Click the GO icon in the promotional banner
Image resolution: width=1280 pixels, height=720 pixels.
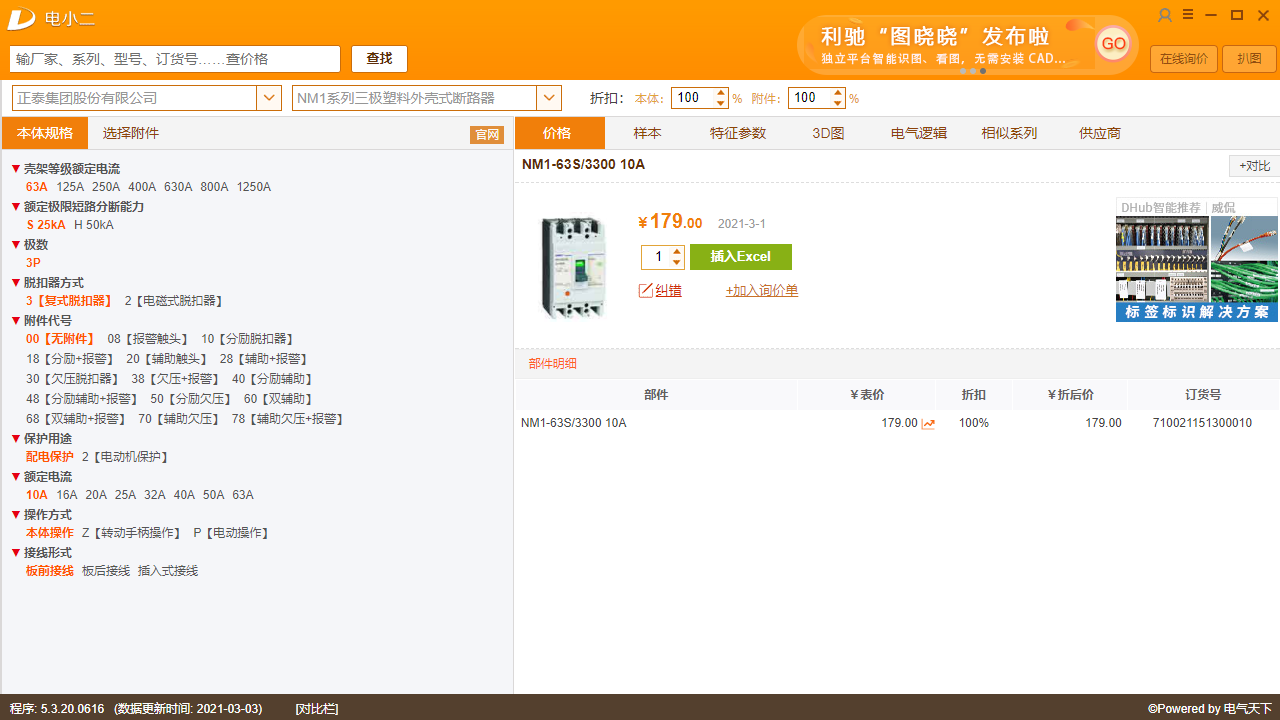point(1113,44)
